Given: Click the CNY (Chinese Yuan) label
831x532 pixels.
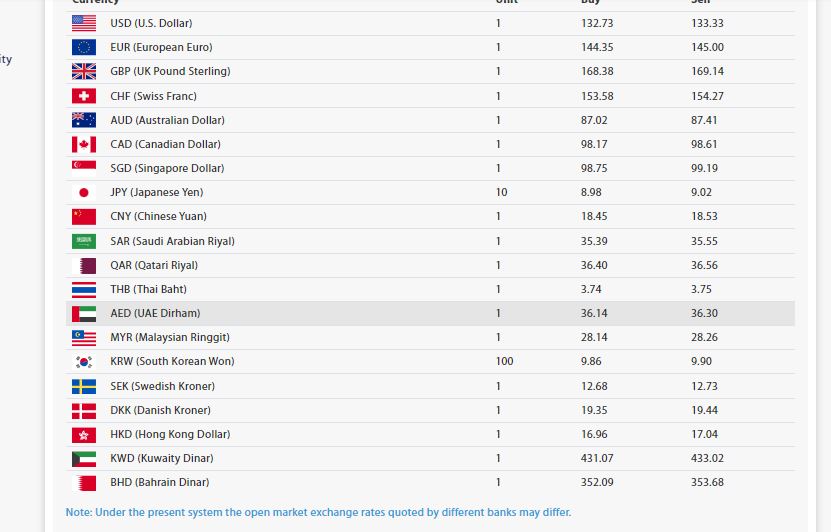Looking at the screenshot, I should 158,216.
